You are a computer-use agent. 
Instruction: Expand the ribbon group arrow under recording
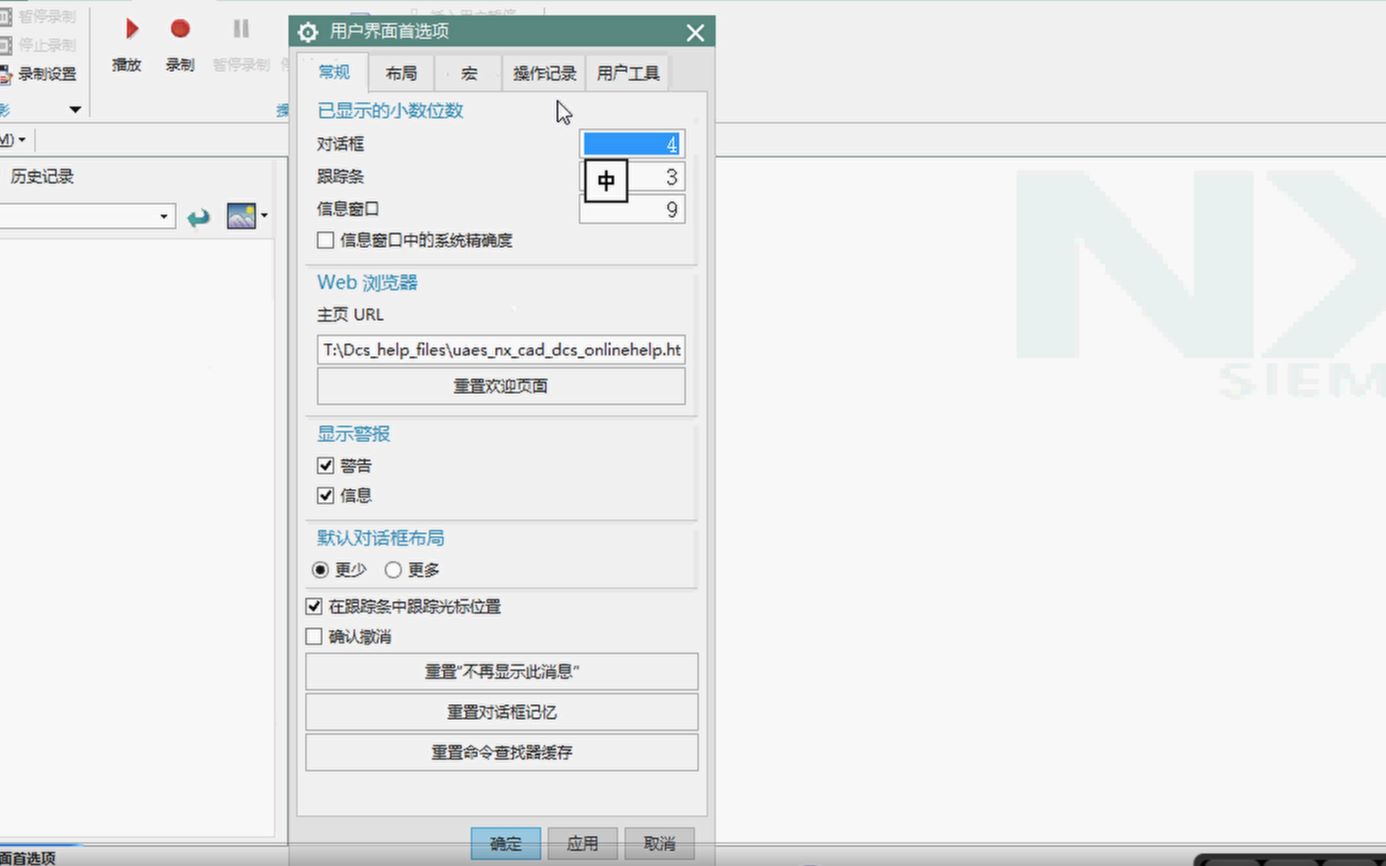coord(75,109)
